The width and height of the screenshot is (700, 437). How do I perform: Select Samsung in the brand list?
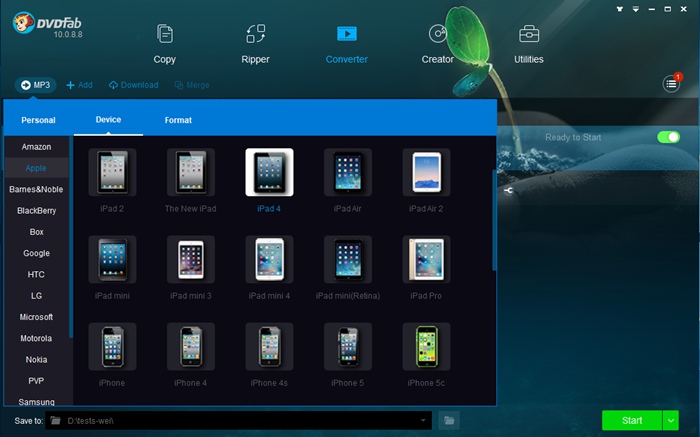coord(37,402)
